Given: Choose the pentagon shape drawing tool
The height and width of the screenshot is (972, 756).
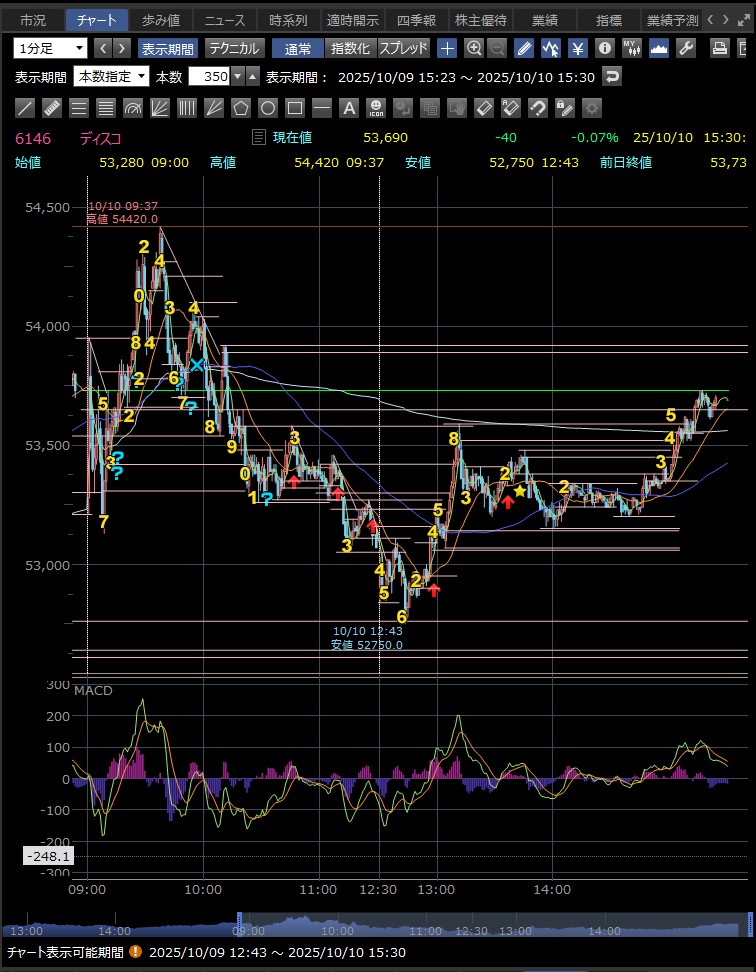Looking at the screenshot, I should [241, 108].
